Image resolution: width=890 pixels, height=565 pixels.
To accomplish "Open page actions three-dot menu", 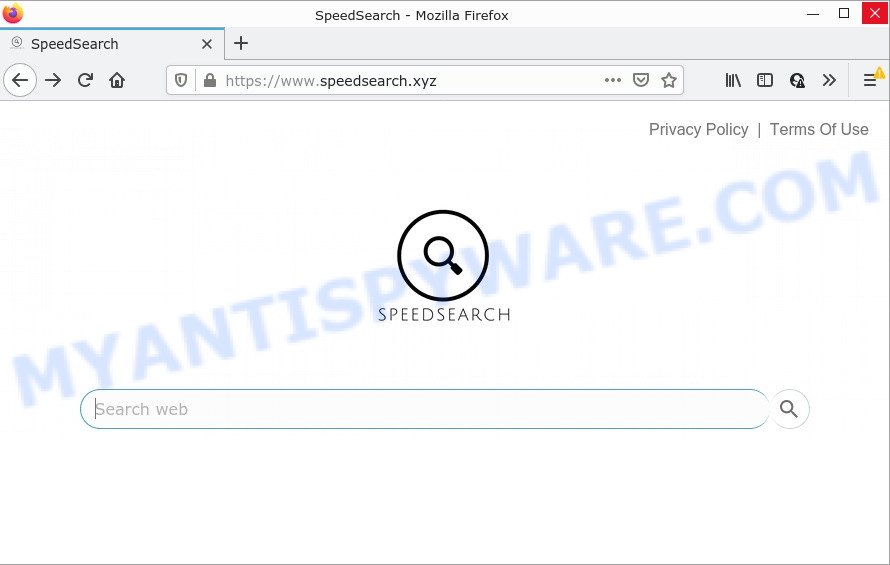I will (612, 80).
